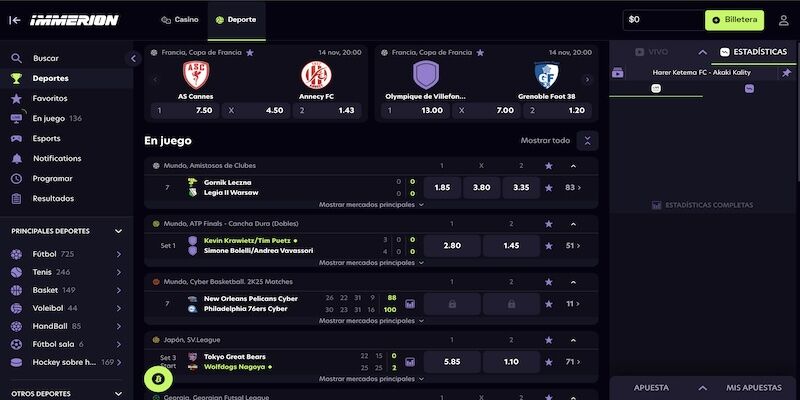The image size is (800, 400).
Task: Click the pin icon beside Harer Ketema match
Action: click(787, 73)
